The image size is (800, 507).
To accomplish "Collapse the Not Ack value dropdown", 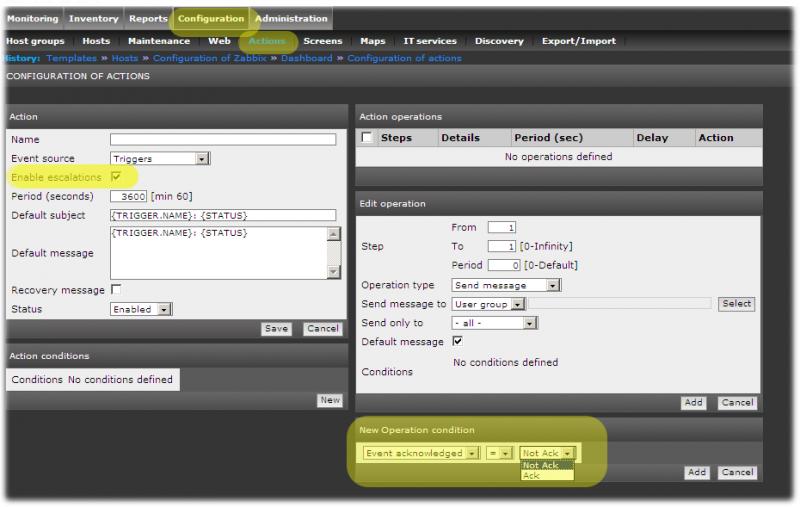I will tap(547, 453).
